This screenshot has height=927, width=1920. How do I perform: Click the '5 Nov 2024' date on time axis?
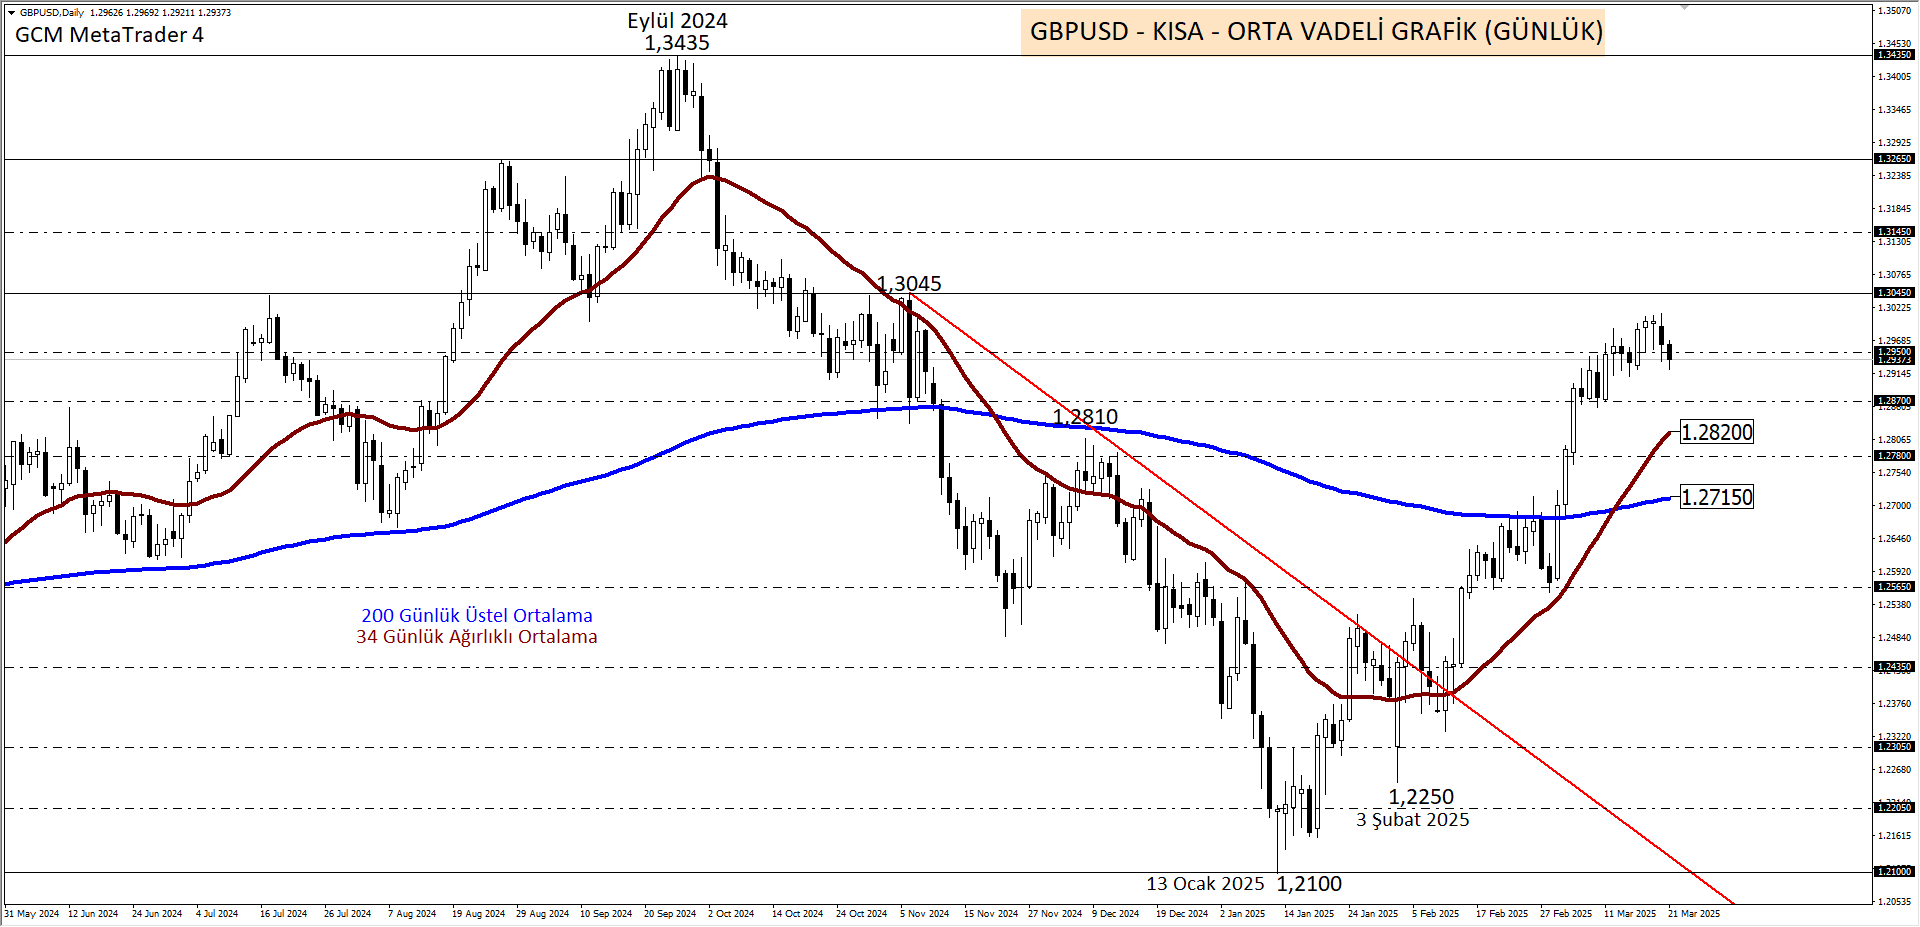[925, 914]
